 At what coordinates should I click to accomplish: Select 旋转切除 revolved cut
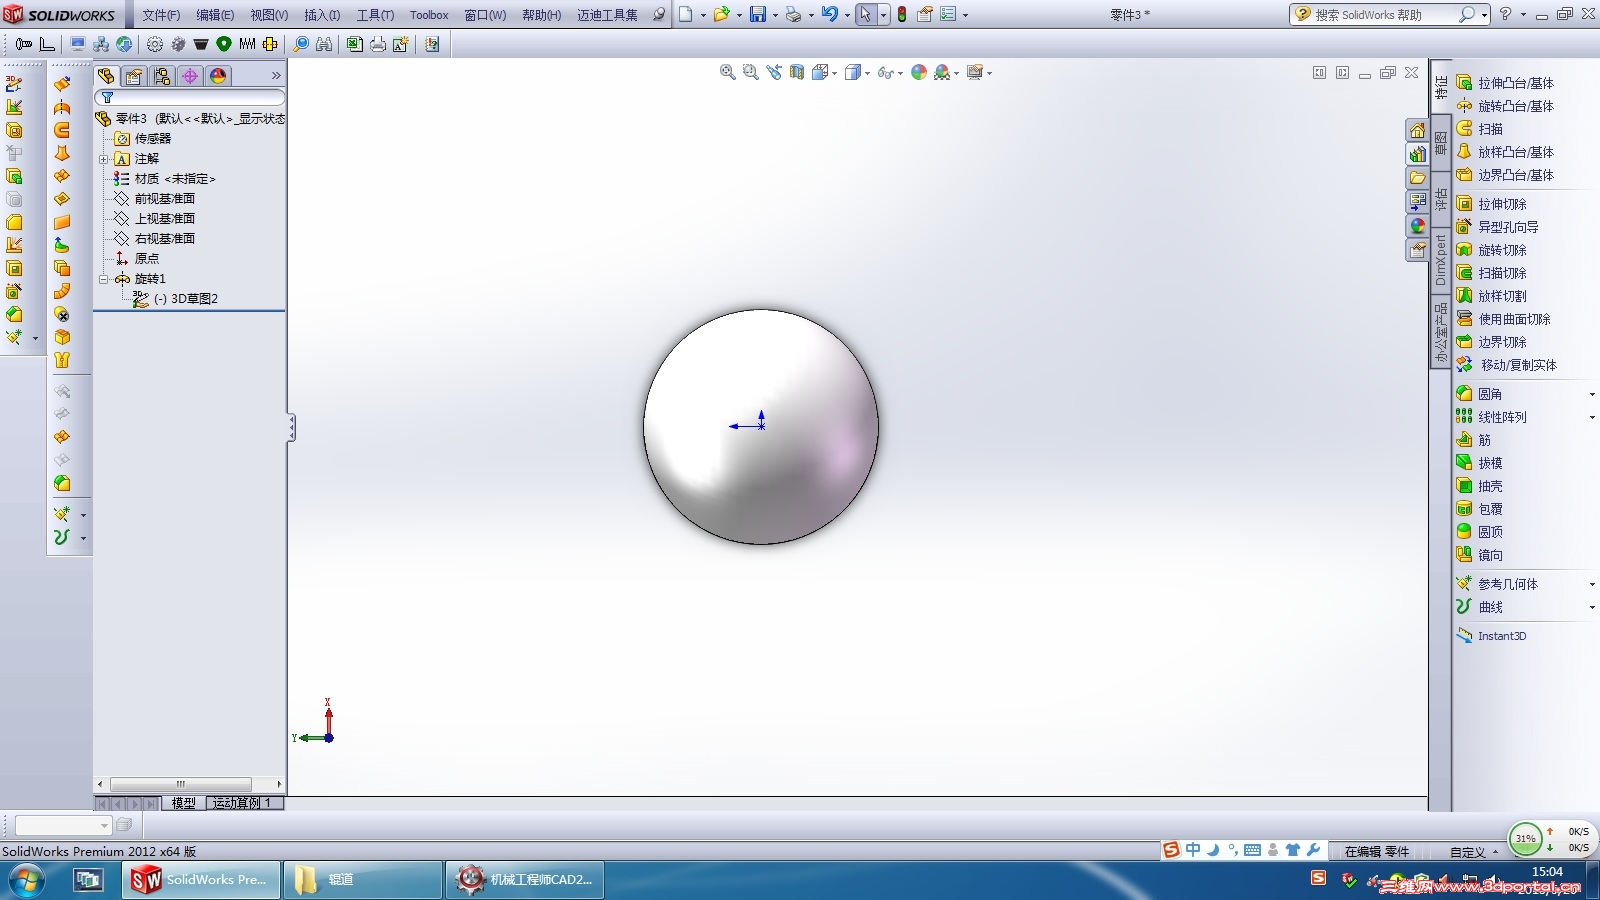click(1492, 250)
